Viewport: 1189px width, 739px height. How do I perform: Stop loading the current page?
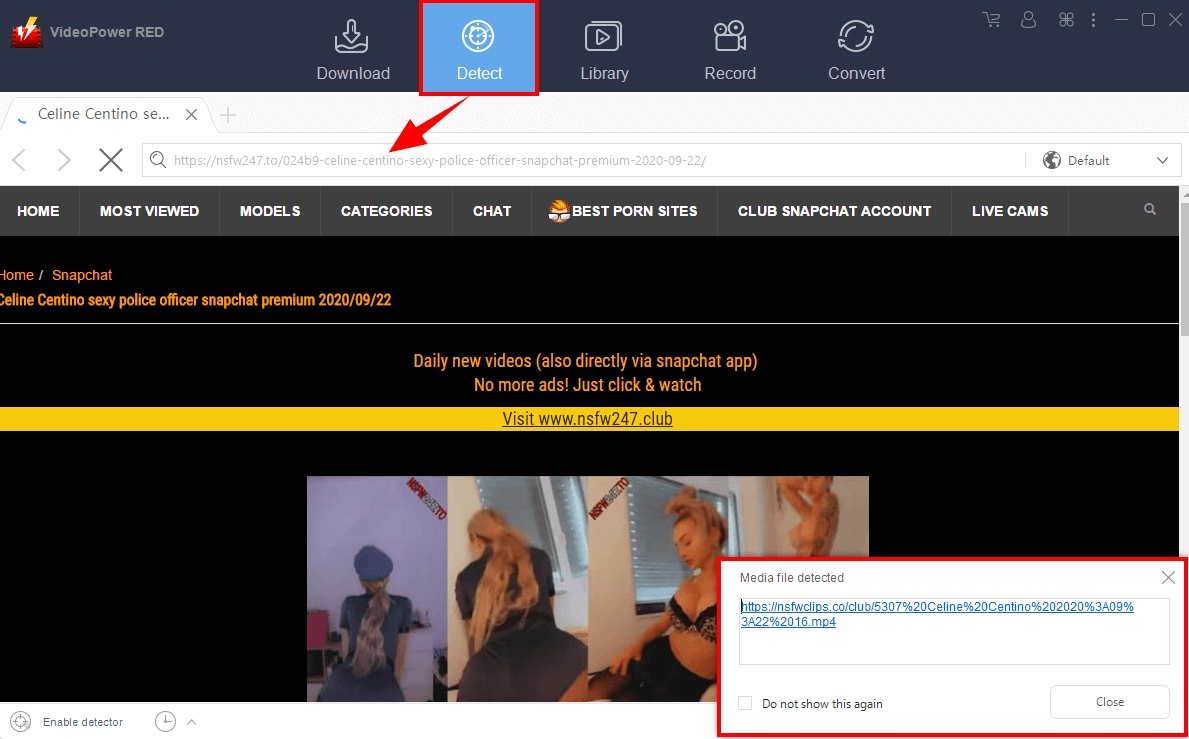[x=111, y=160]
